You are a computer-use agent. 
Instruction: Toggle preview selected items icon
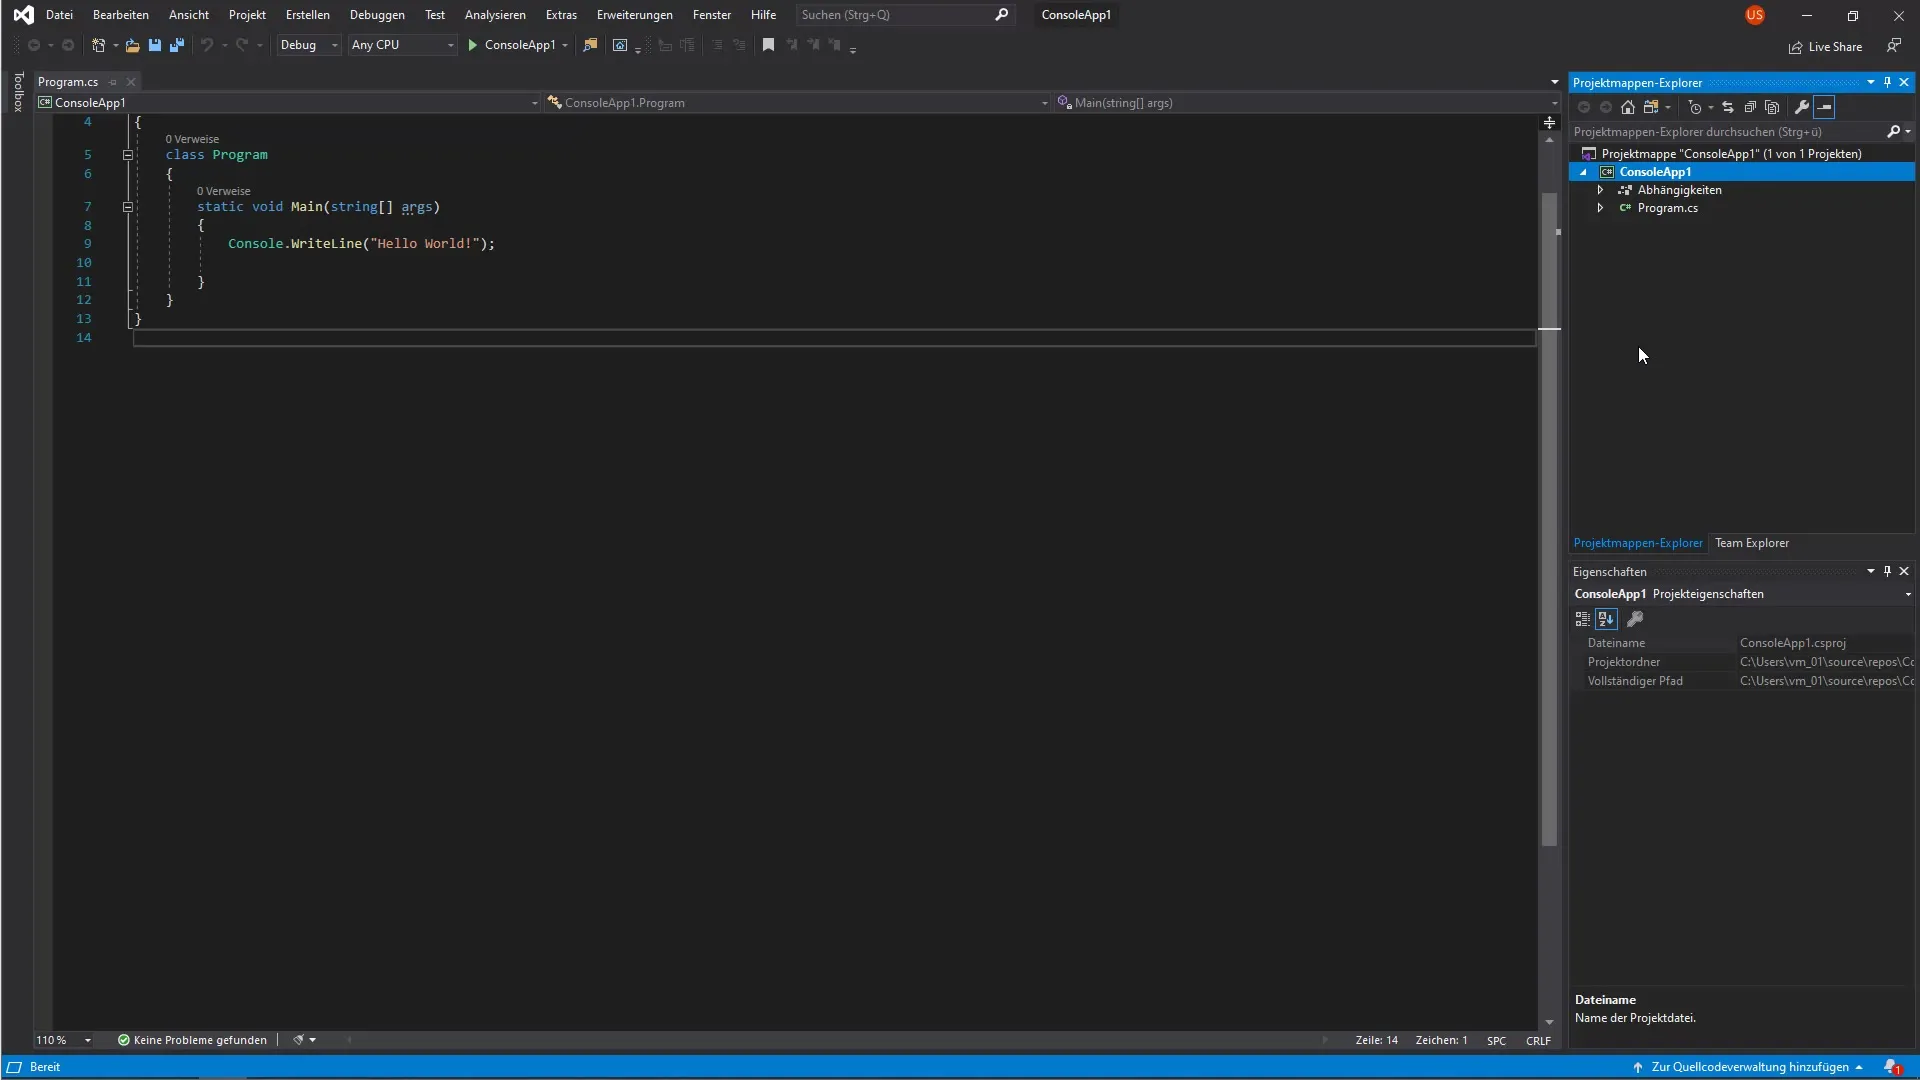[x=1824, y=107]
